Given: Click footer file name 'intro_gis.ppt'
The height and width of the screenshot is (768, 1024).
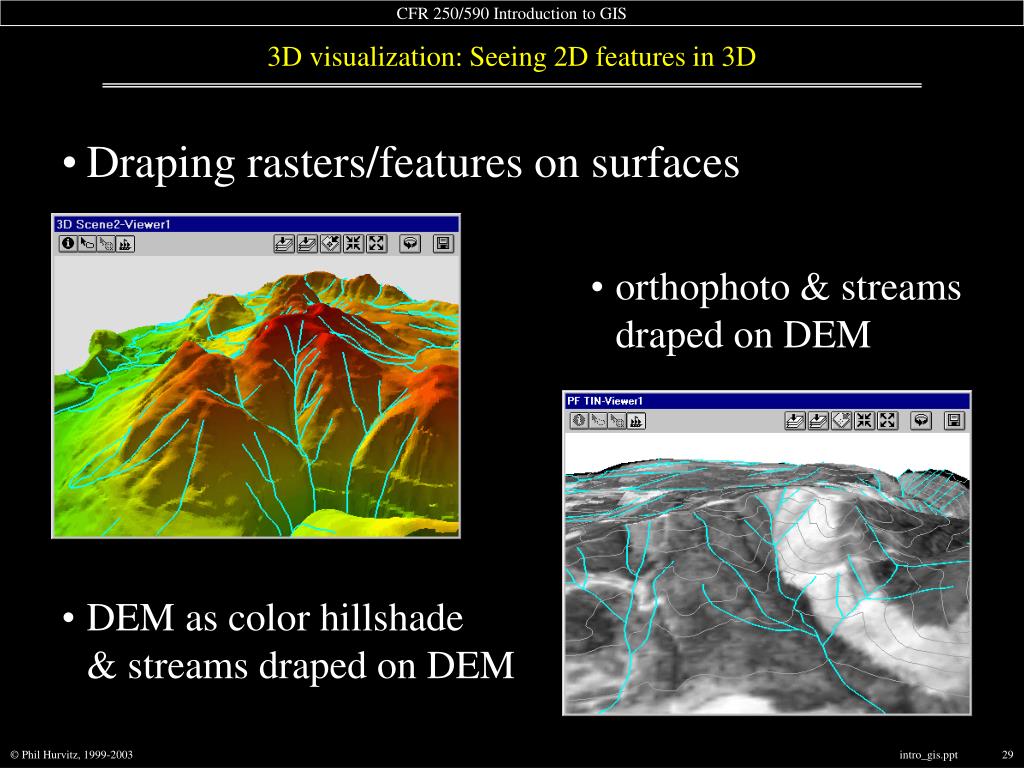Looking at the screenshot, I should [928, 755].
